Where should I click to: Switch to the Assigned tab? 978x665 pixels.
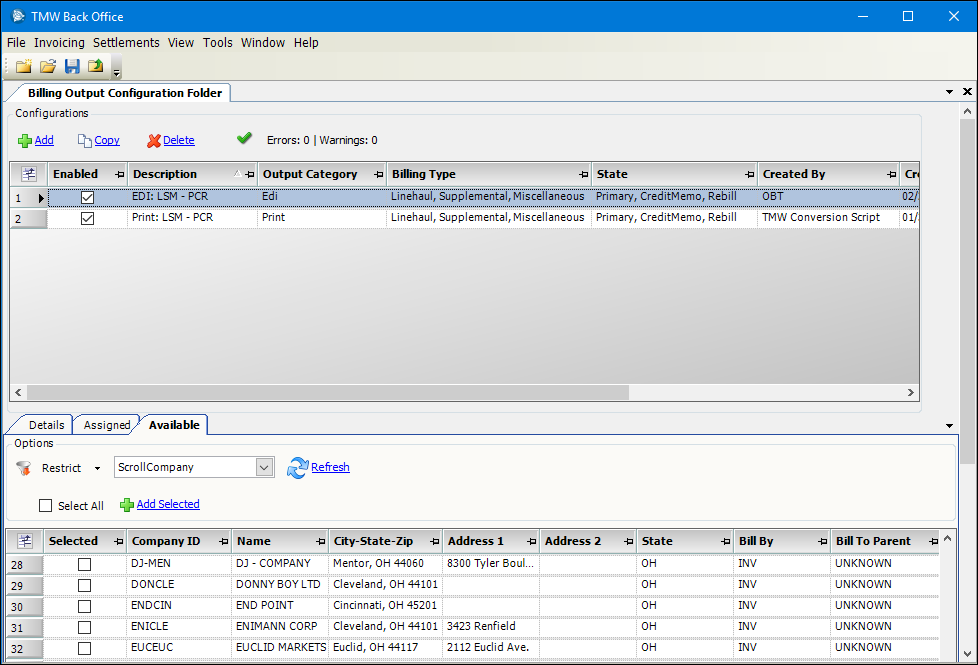(x=107, y=425)
